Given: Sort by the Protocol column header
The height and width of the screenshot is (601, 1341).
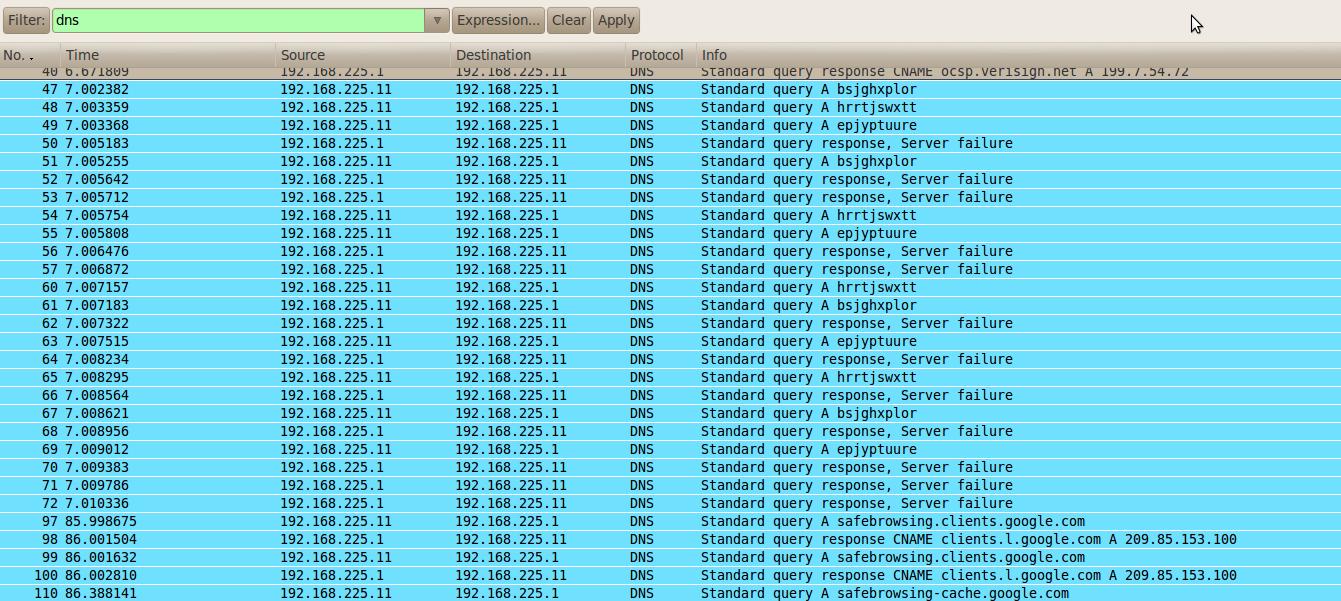Looking at the screenshot, I should pos(658,55).
